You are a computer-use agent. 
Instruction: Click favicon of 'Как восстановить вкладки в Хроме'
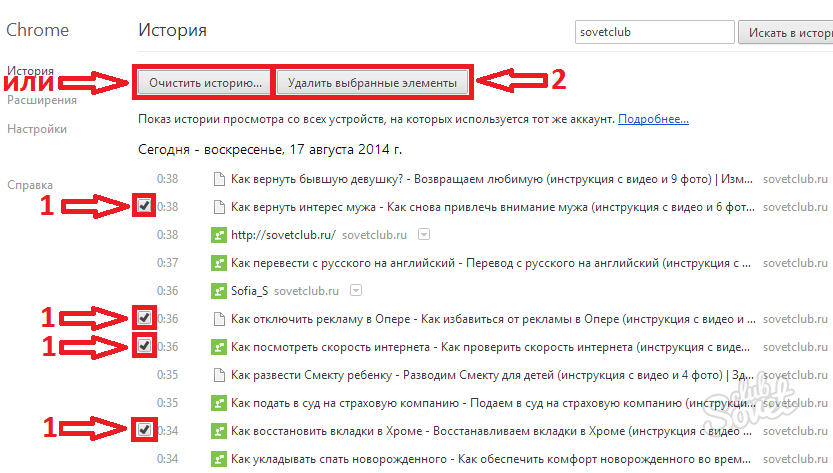tap(219, 431)
